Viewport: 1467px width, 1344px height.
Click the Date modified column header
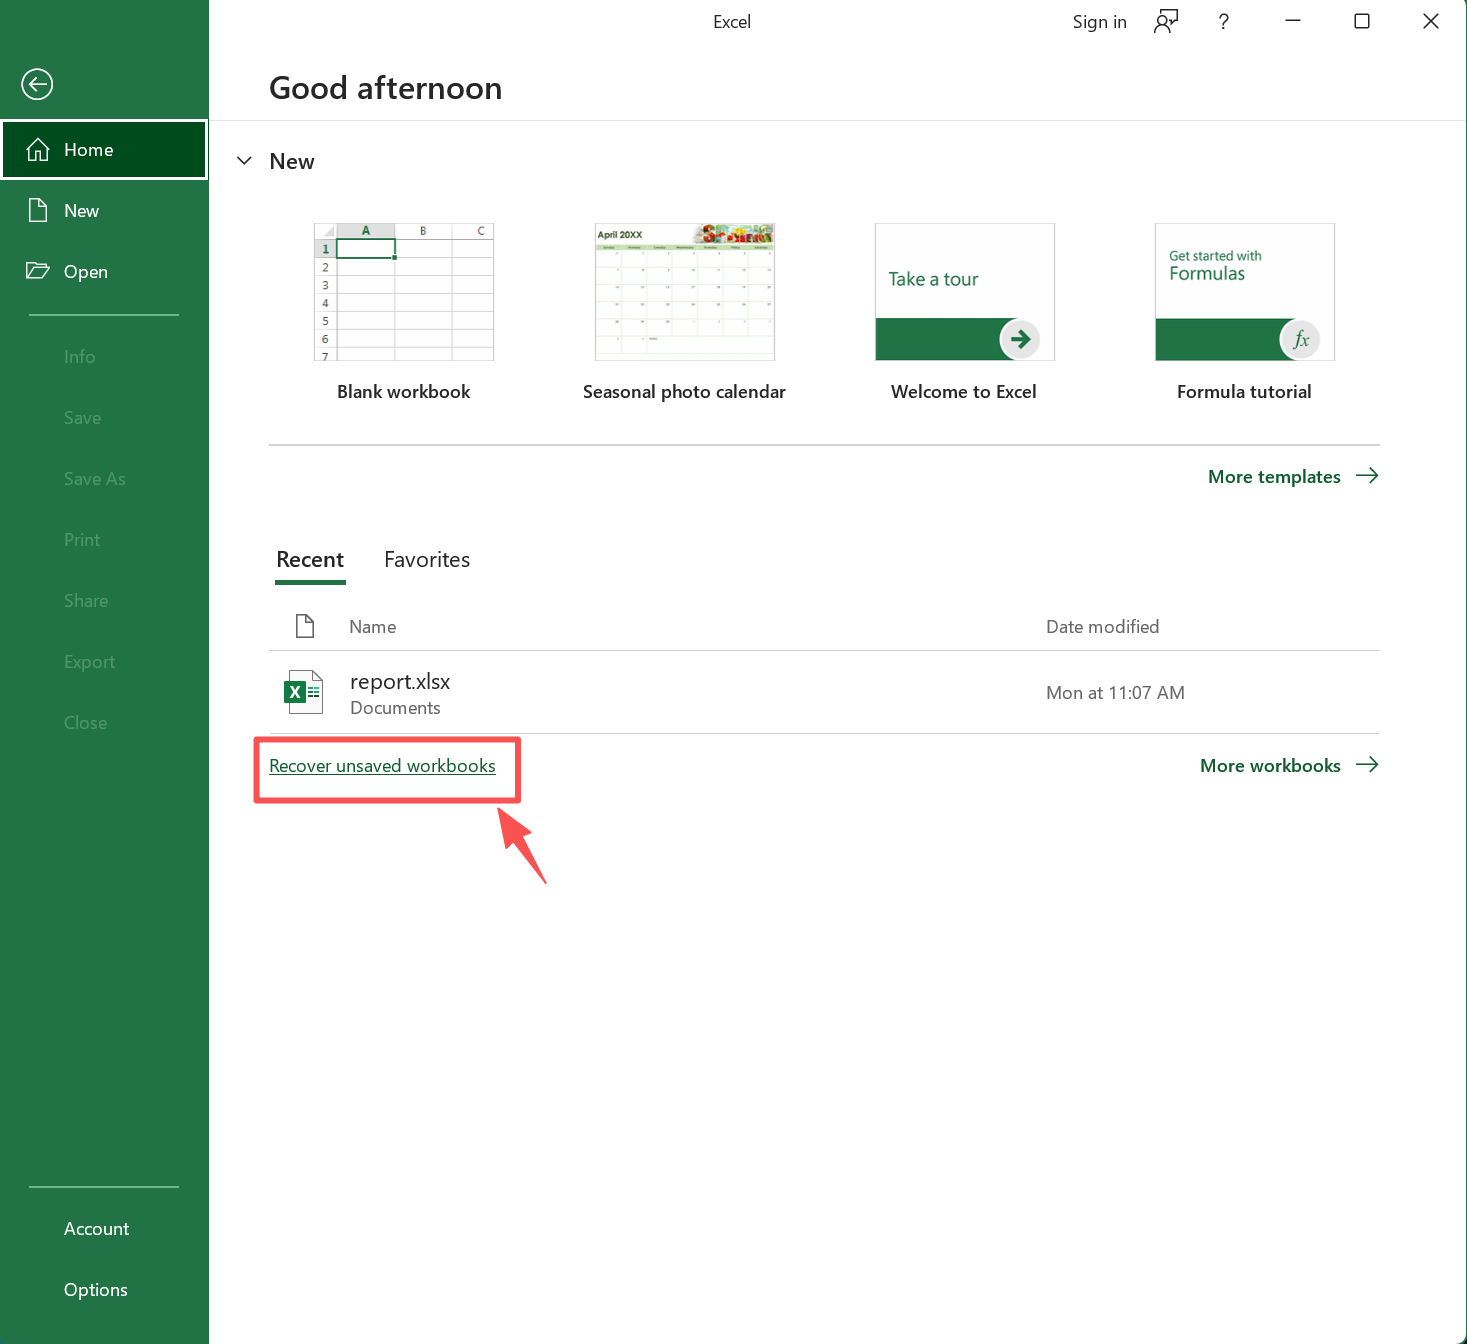[1102, 627]
